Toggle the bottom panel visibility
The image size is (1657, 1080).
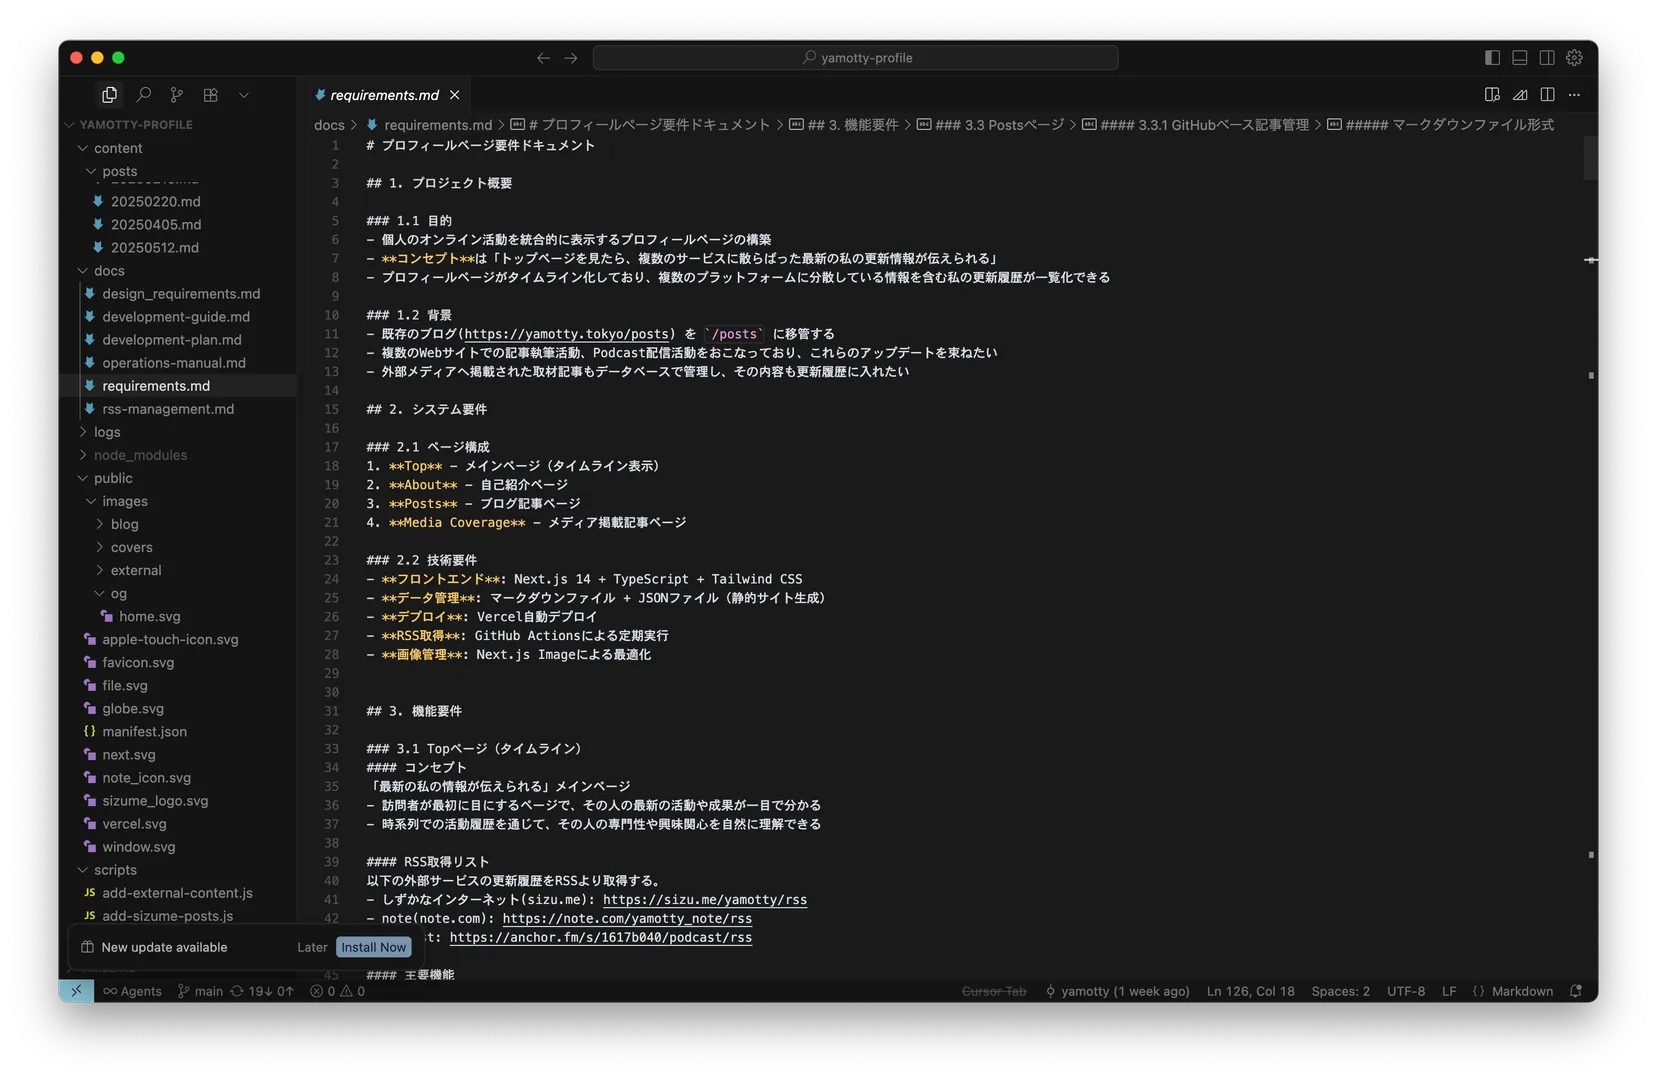point(1519,58)
